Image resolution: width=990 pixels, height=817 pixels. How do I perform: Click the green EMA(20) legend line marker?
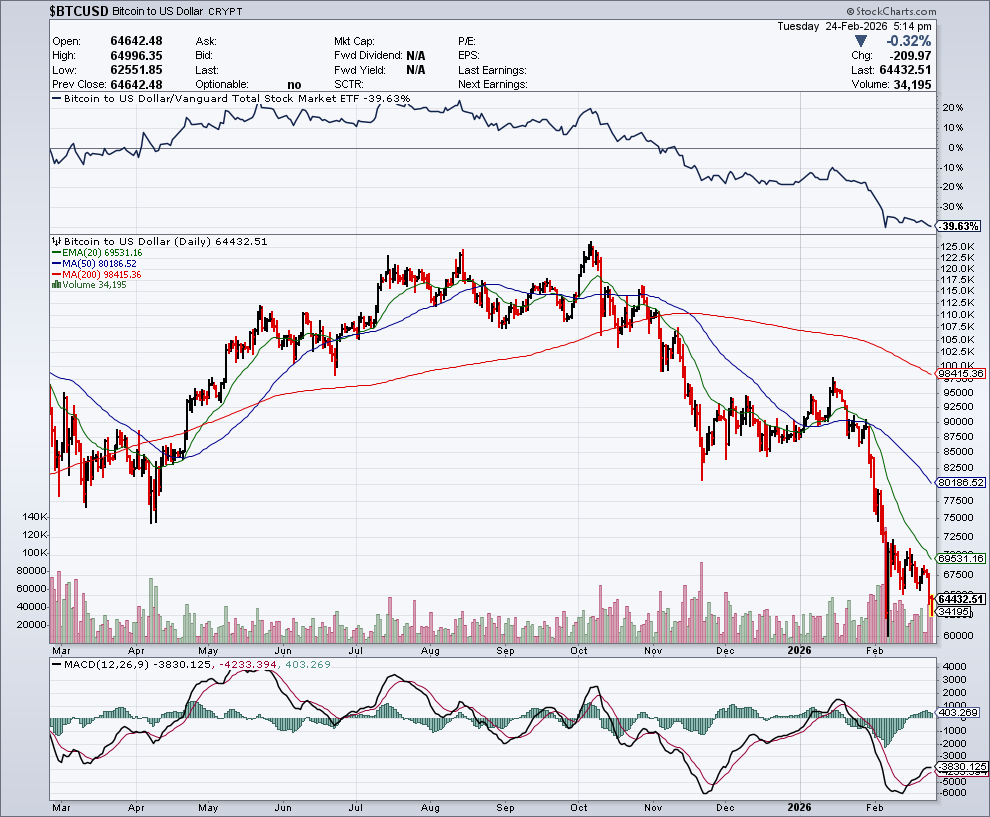tap(55, 253)
